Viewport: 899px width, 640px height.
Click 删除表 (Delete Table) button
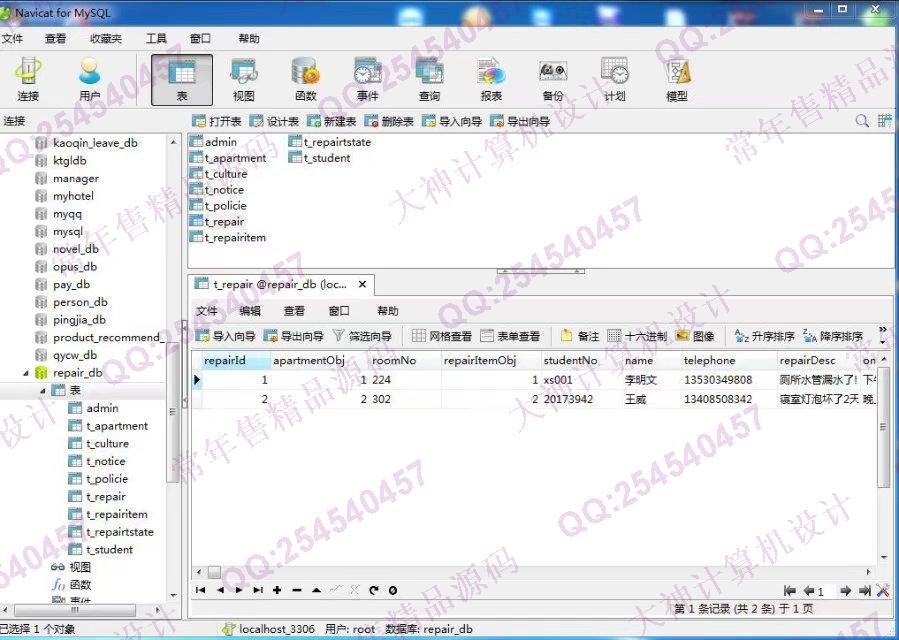(389, 121)
